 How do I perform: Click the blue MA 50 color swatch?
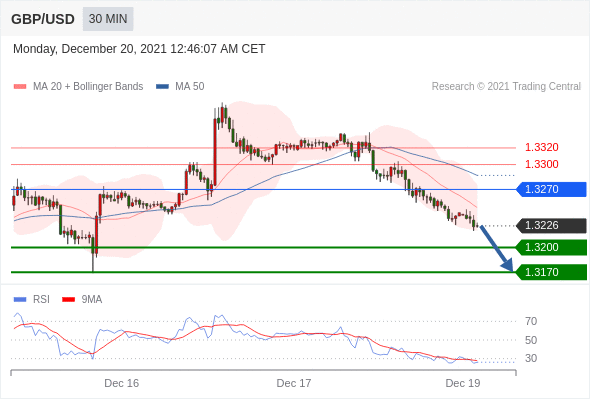point(163,87)
